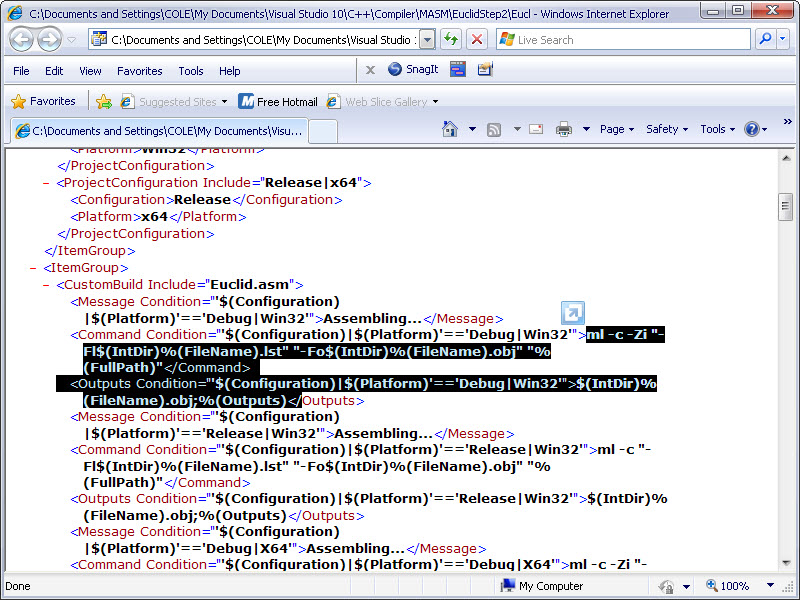Open the Safety command menu

point(667,129)
